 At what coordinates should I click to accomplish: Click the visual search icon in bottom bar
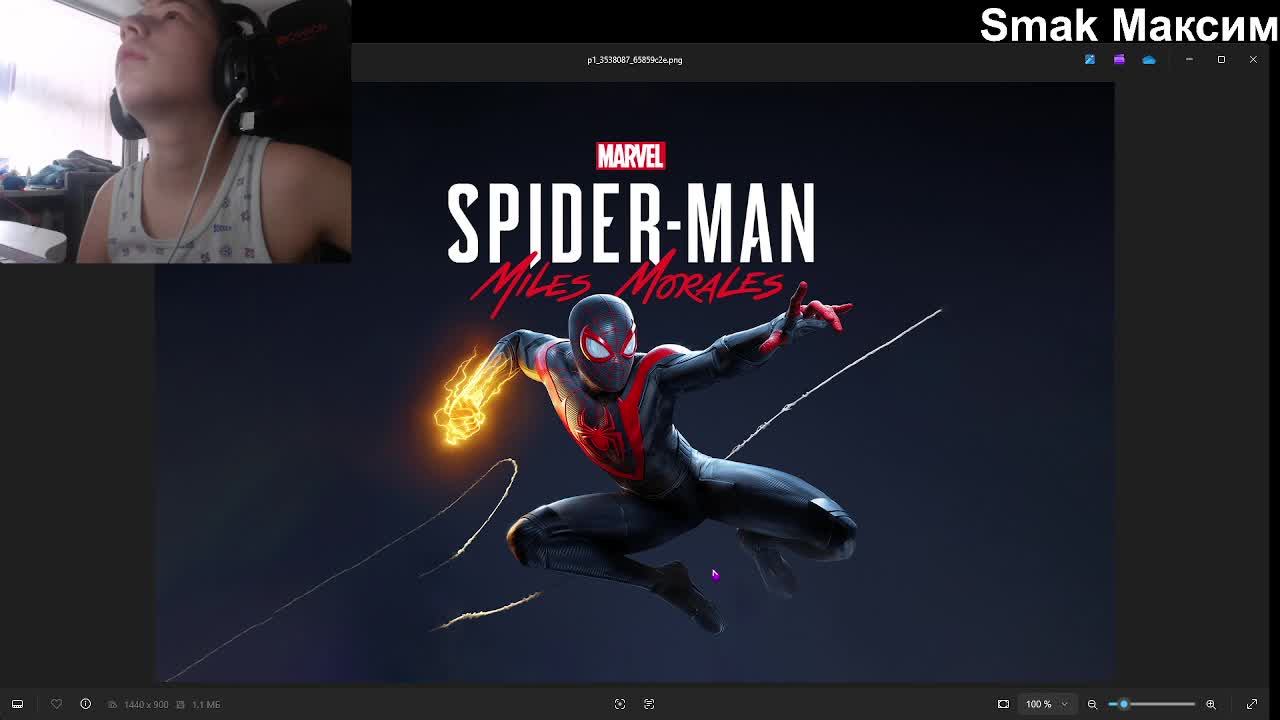[620, 704]
